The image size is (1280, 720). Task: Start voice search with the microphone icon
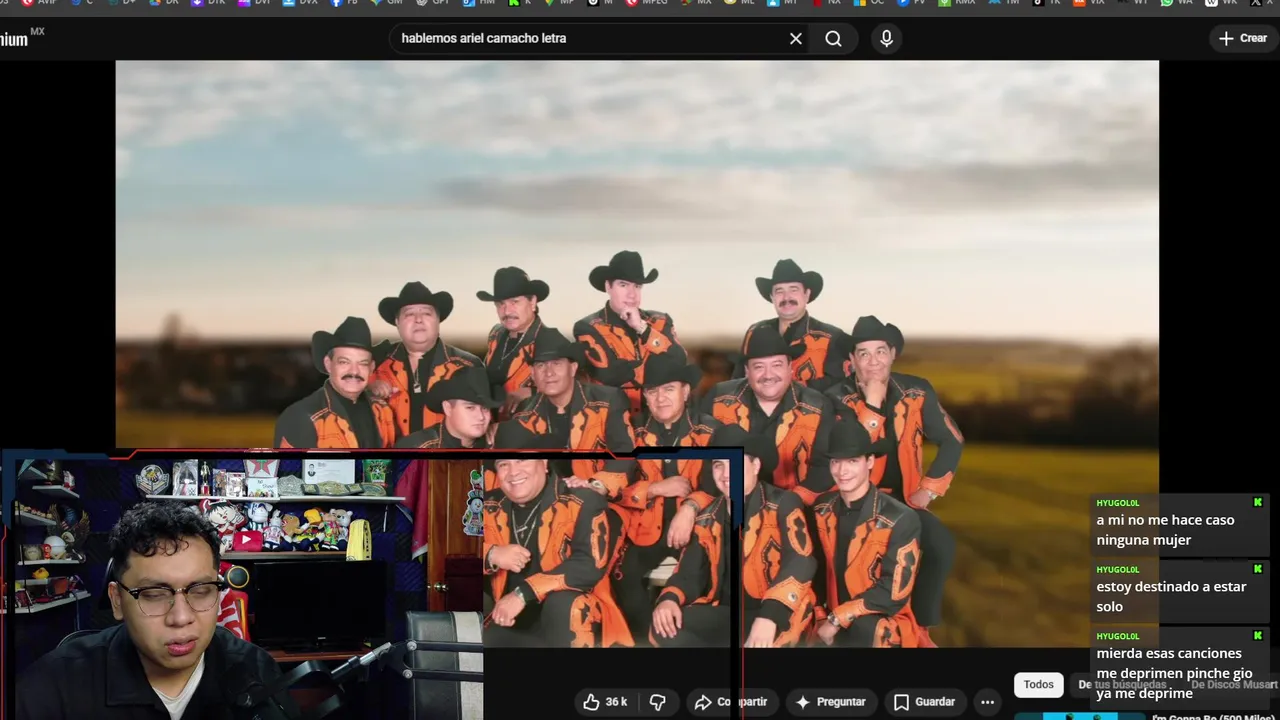tap(886, 39)
